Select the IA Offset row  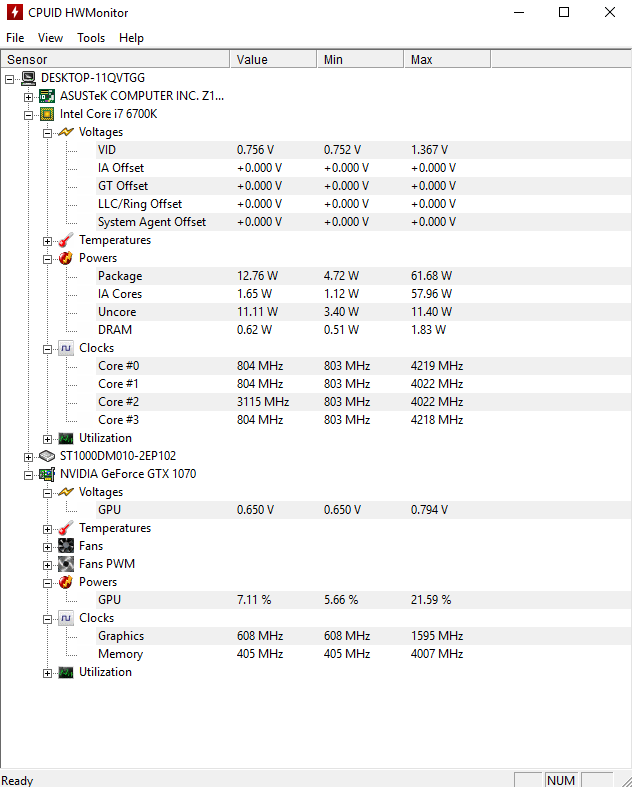363,168
